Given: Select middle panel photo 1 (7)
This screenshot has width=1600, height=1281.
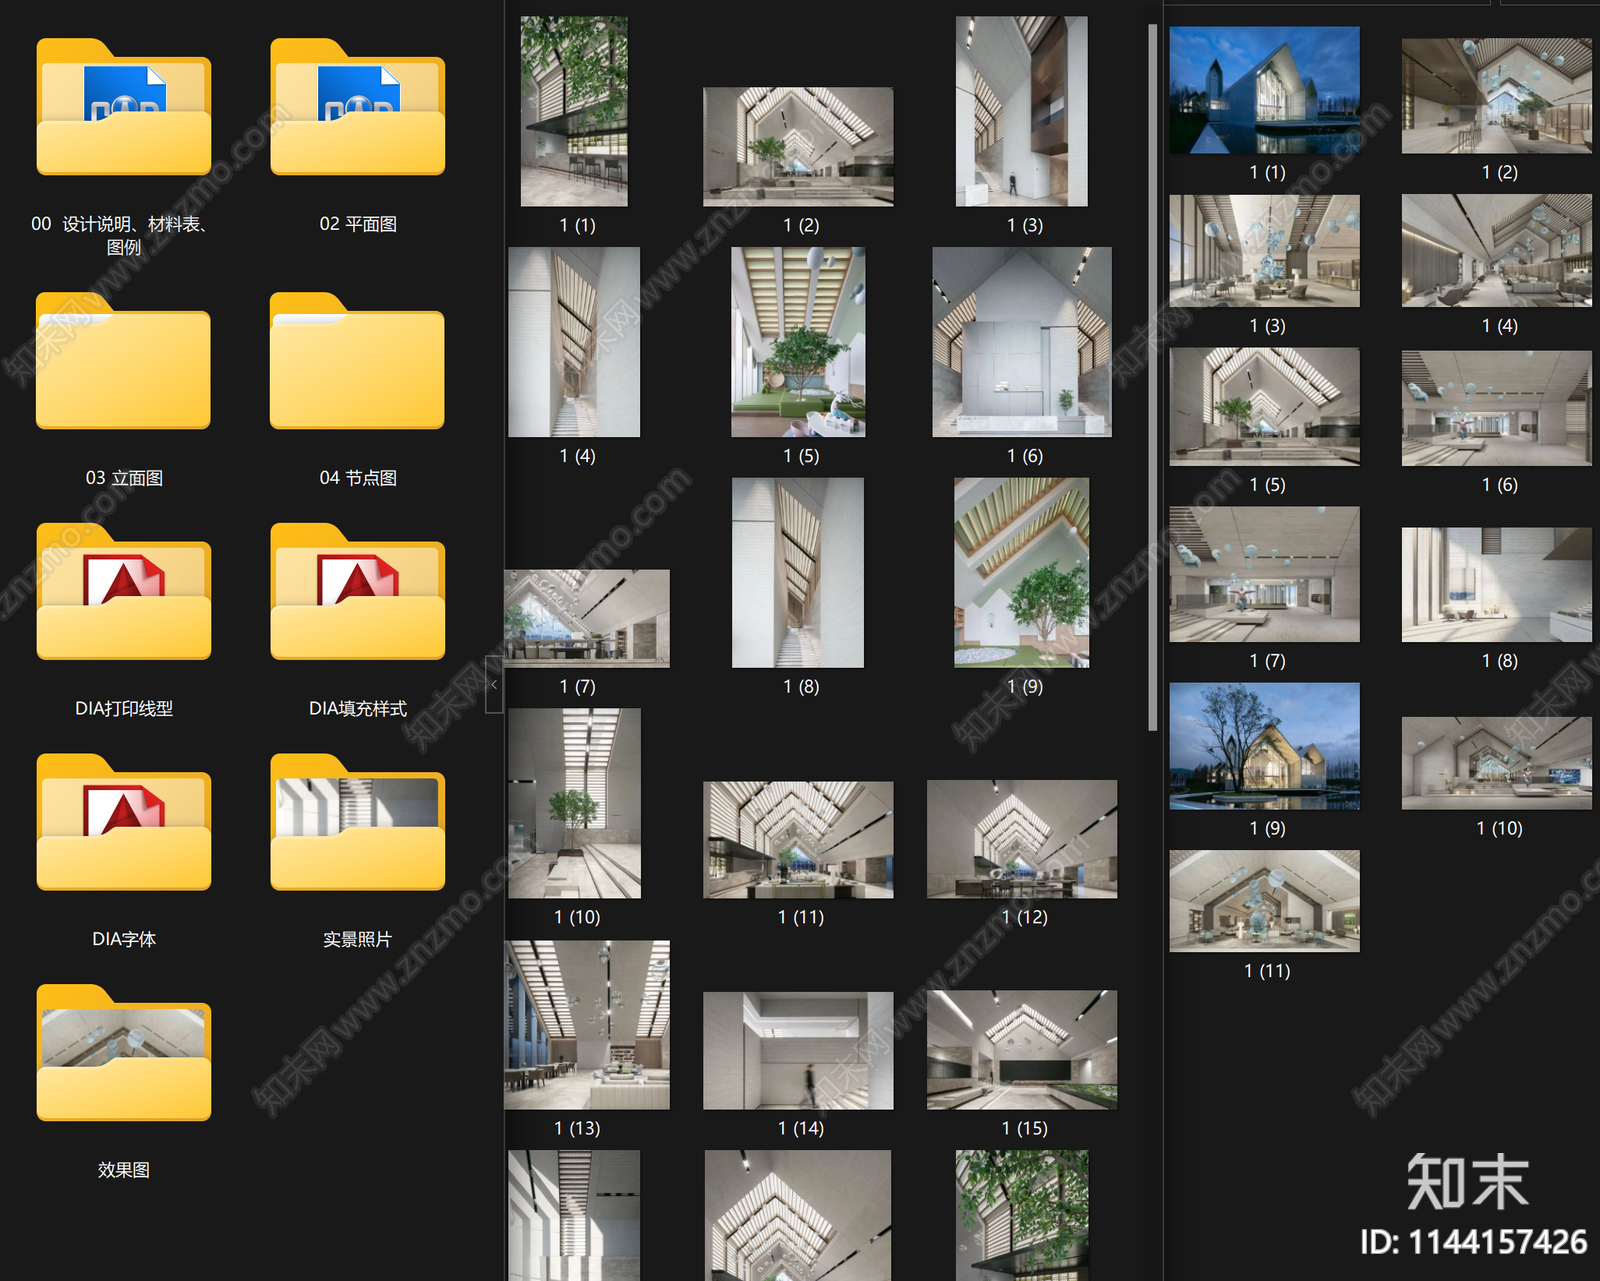Looking at the screenshot, I should (587, 618).
